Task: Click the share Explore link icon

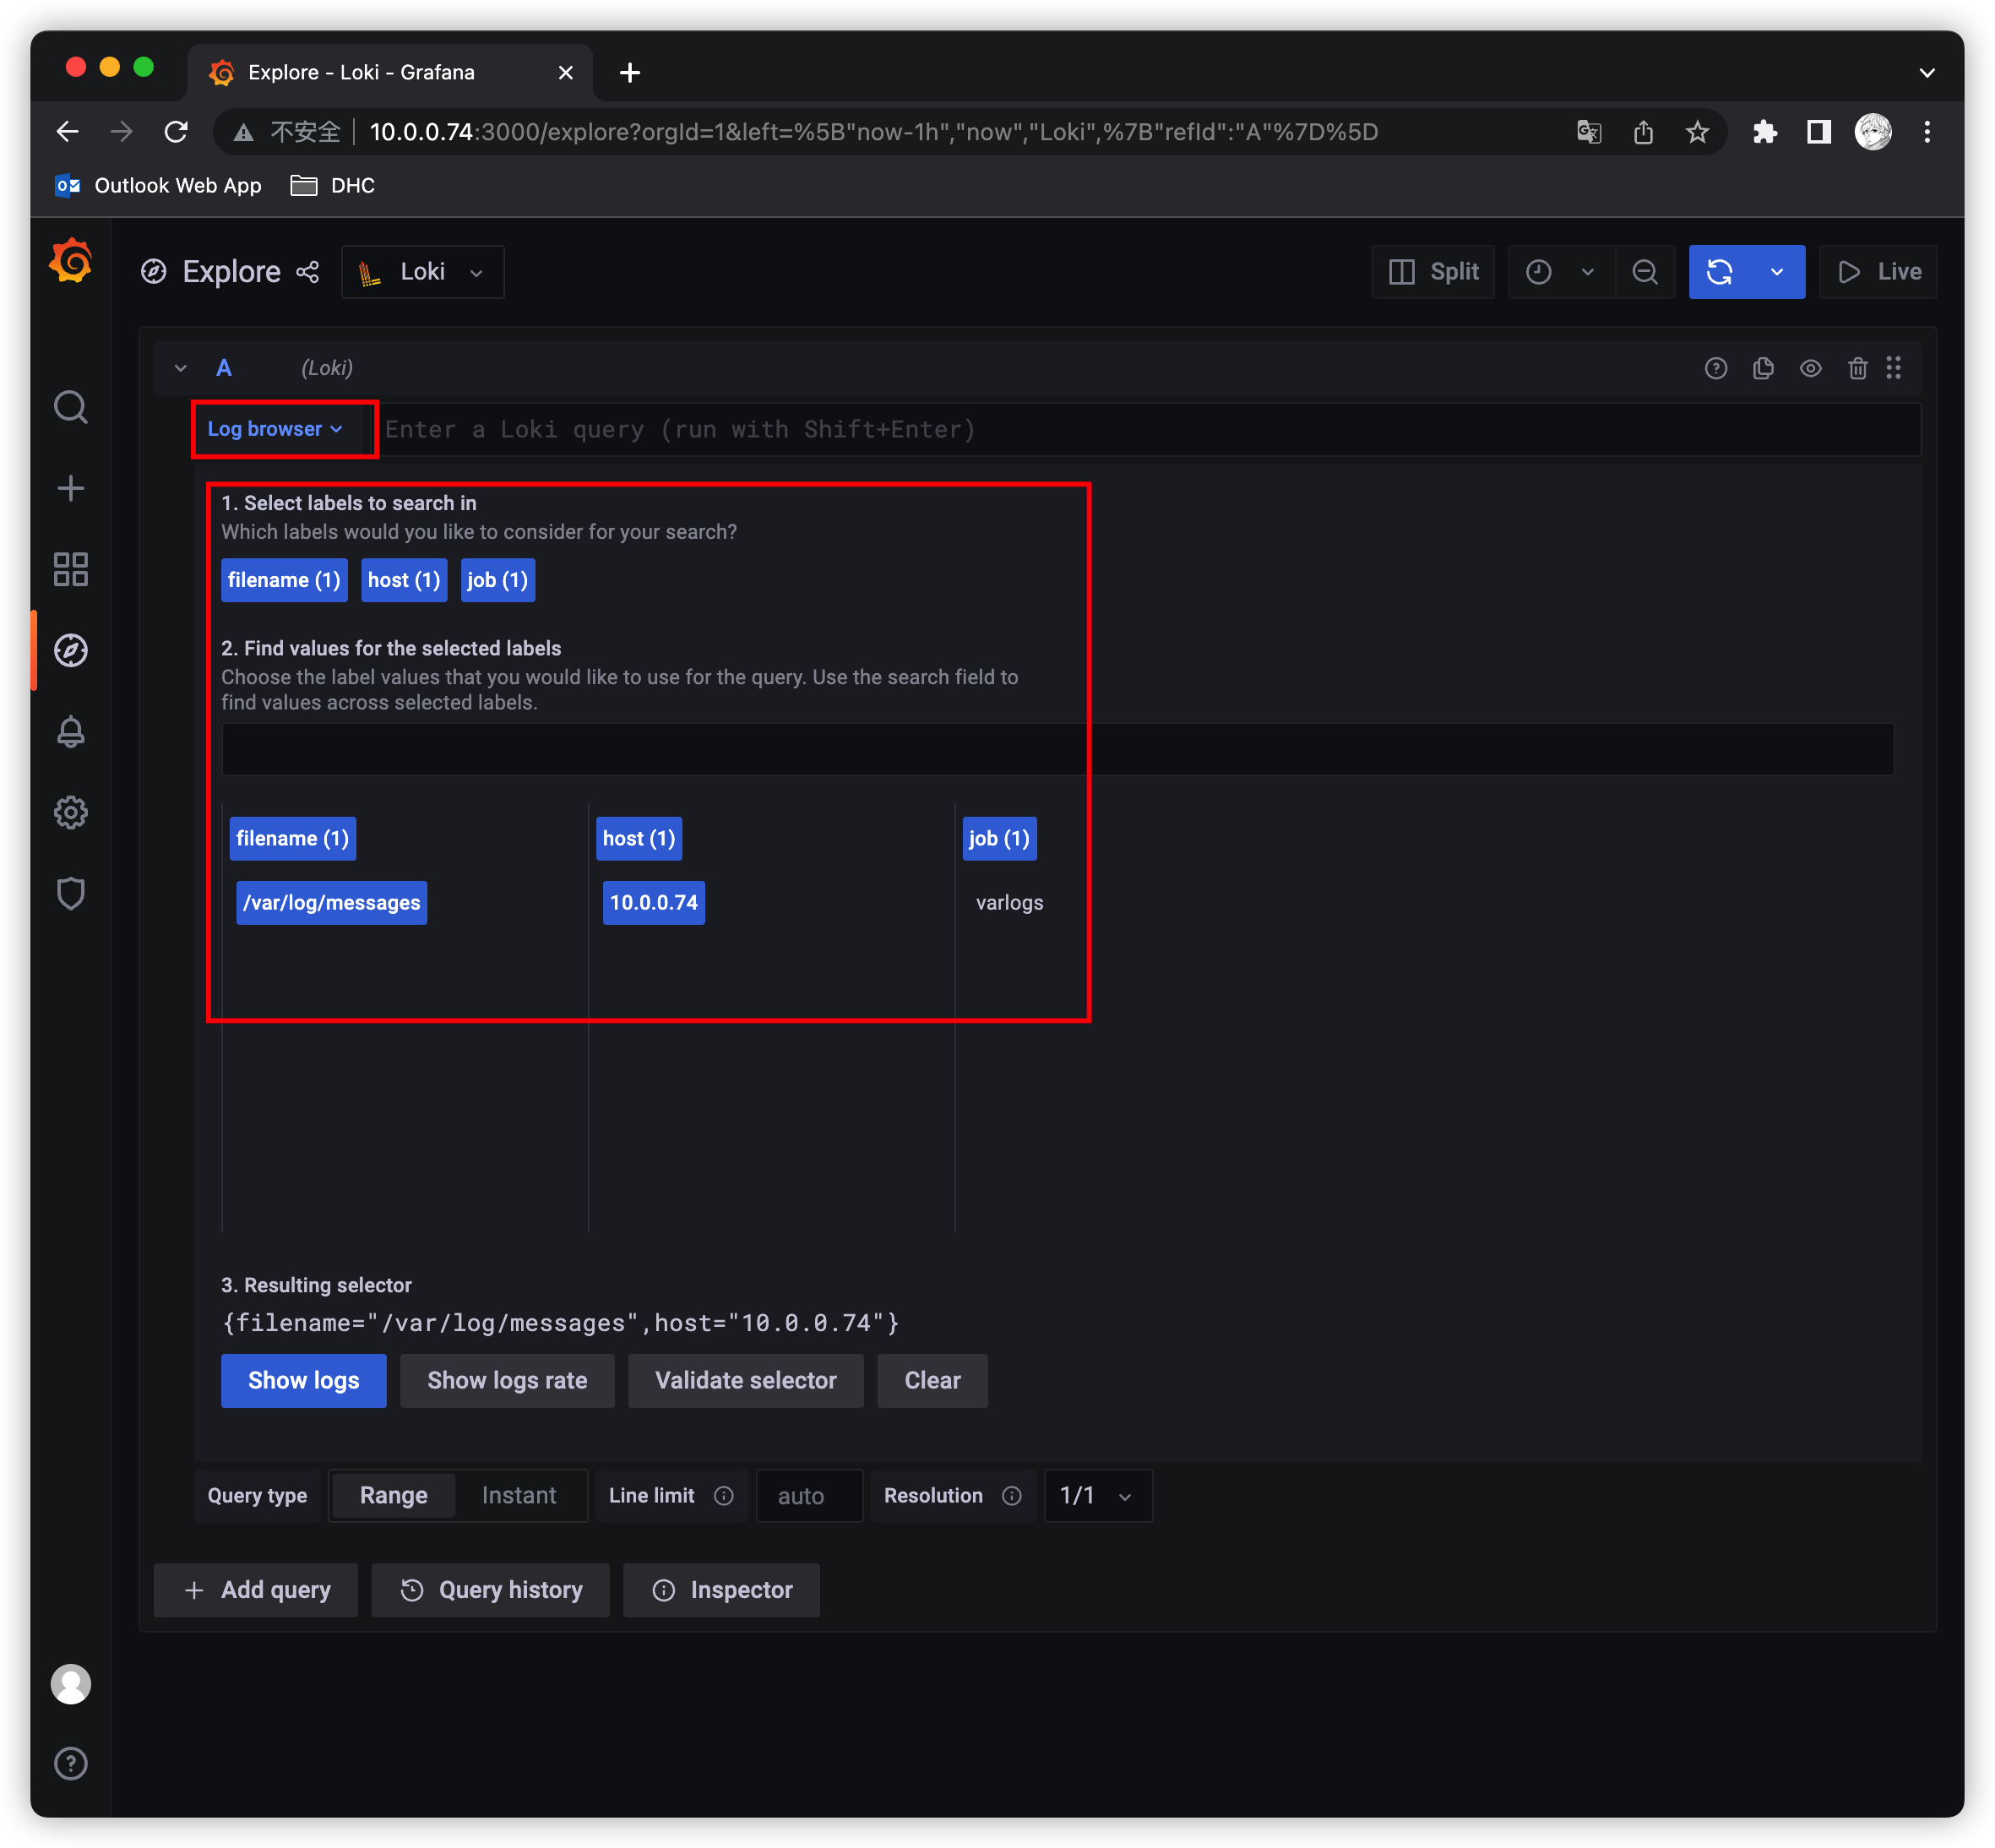Action: click(308, 272)
